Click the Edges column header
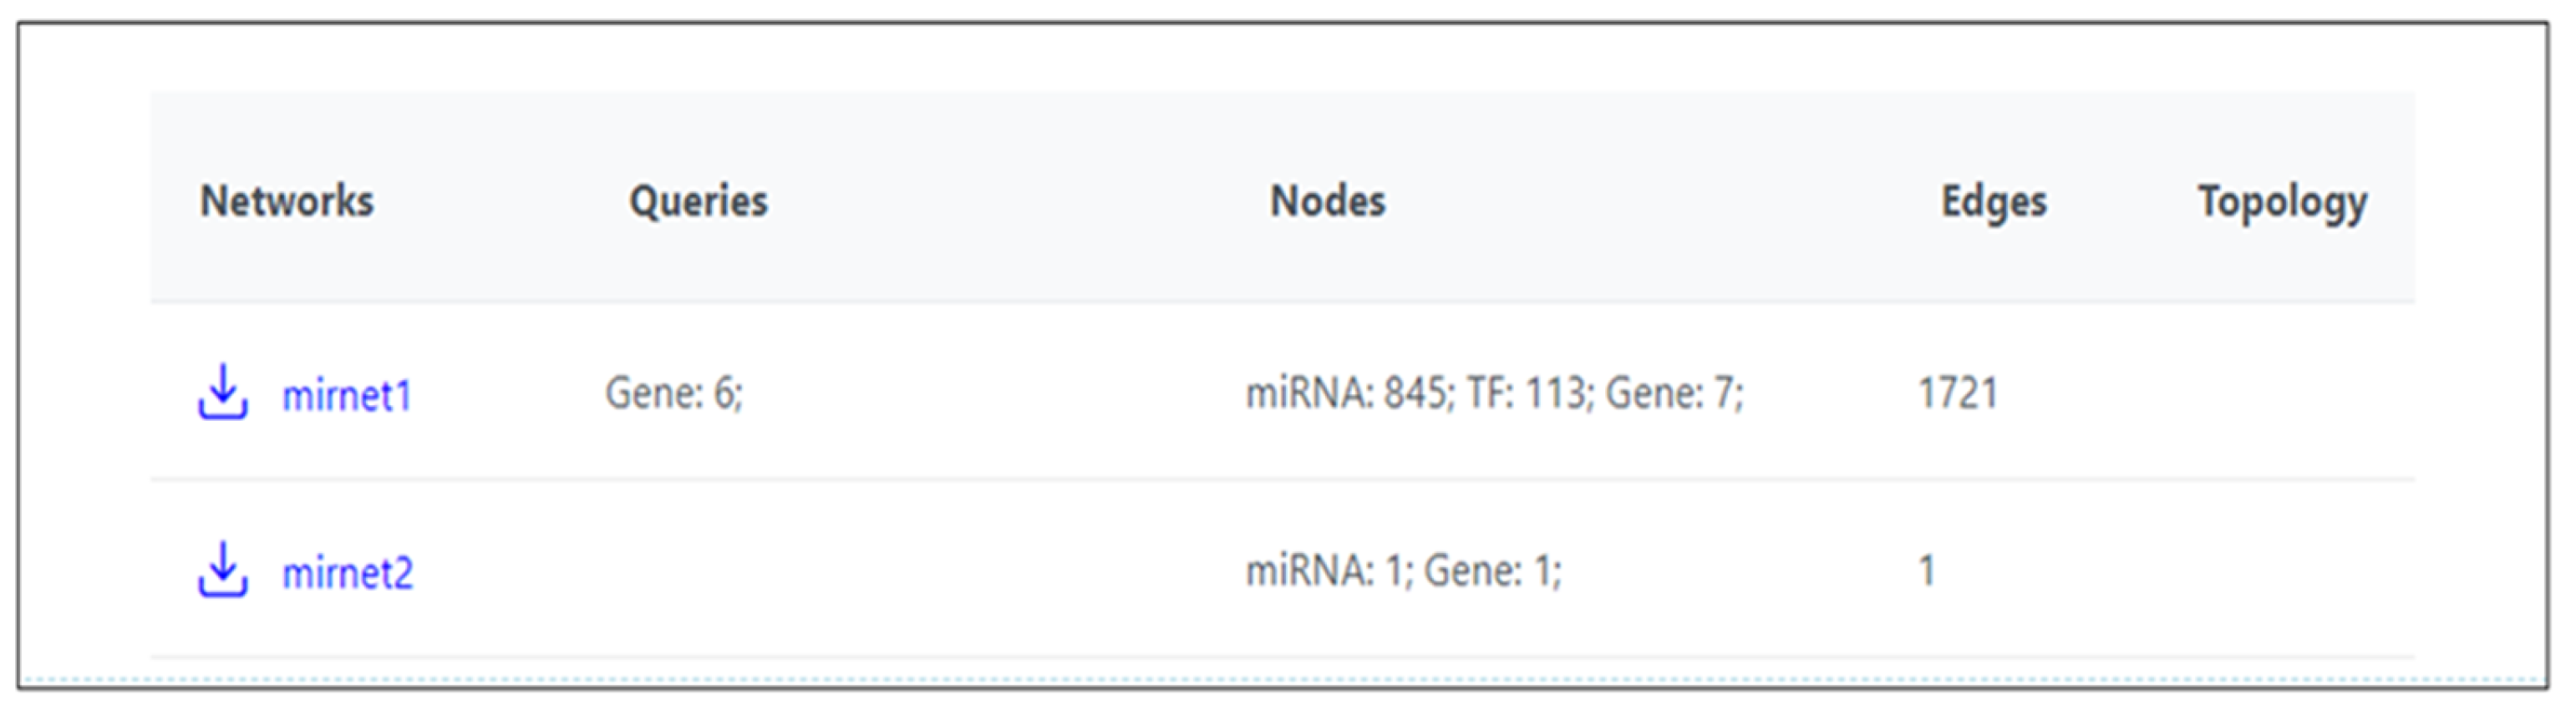The image size is (2576, 715). [1993, 201]
